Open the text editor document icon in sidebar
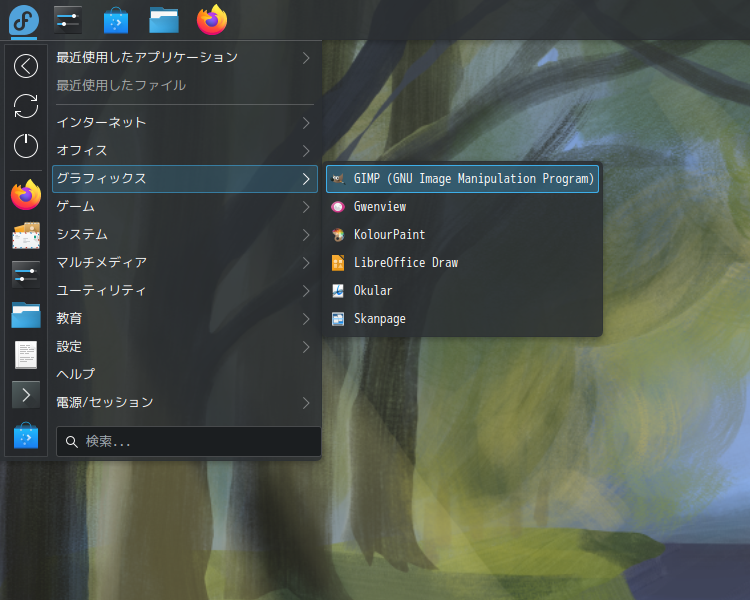The width and height of the screenshot is (750, 600). click(26, 355)
